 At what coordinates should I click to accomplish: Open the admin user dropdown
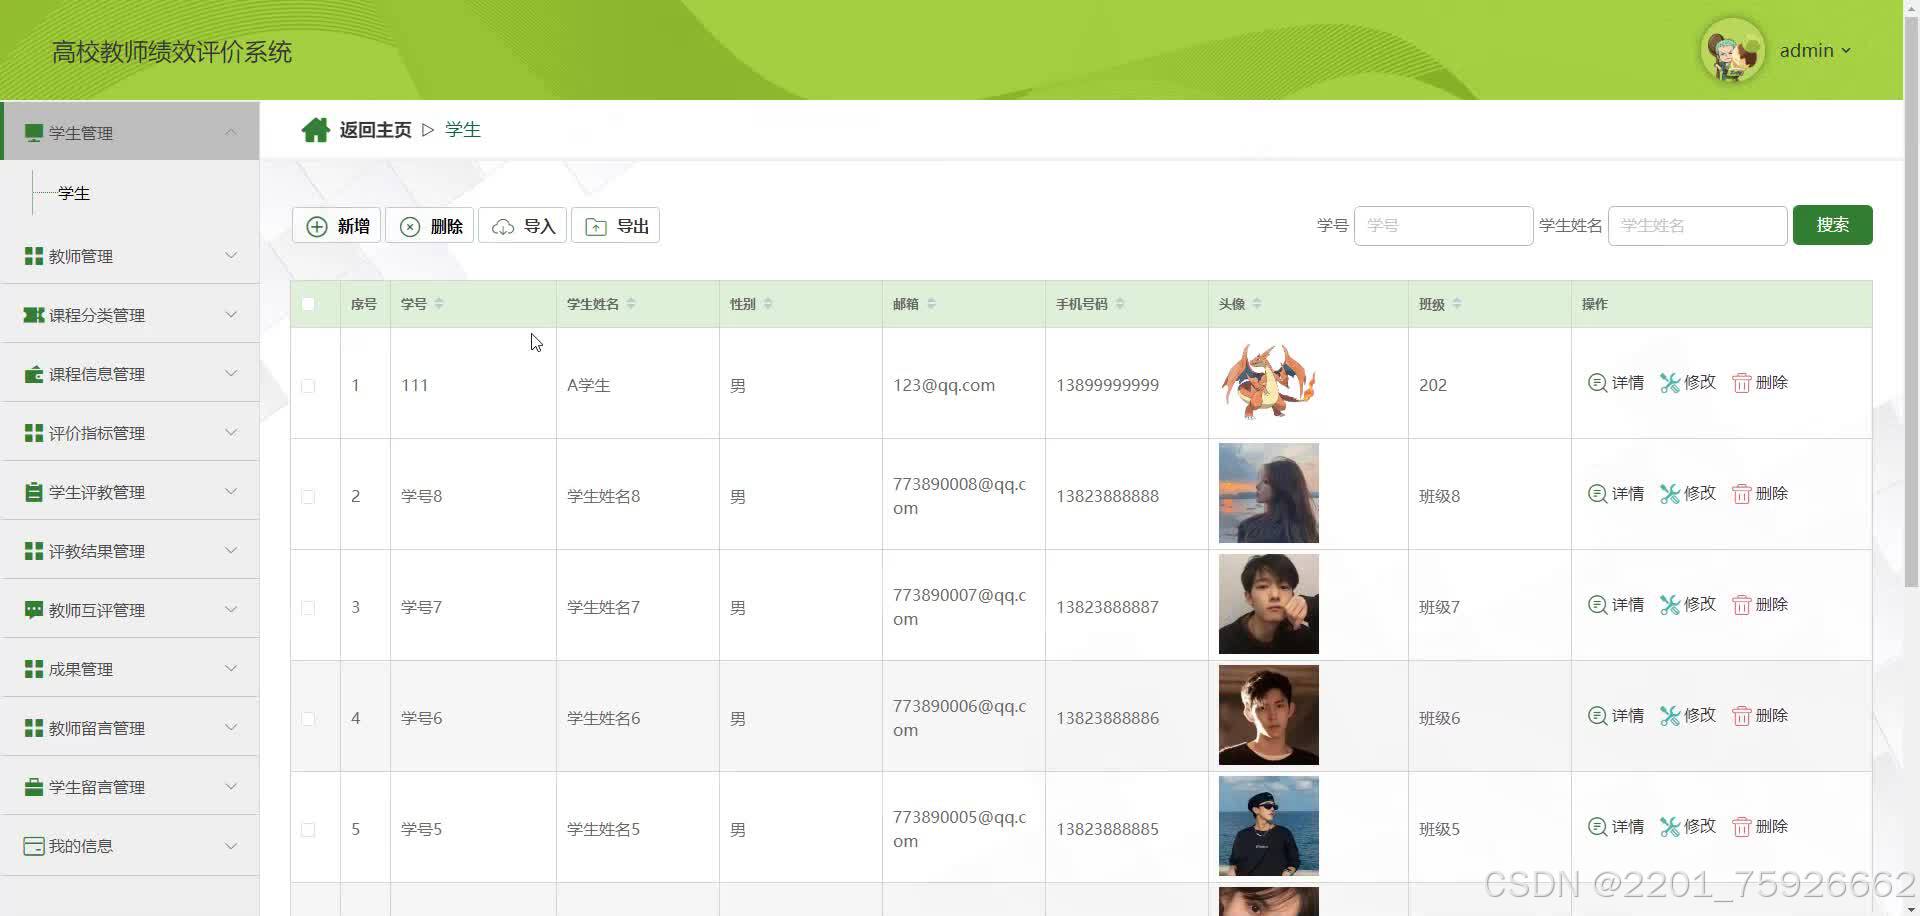[1815, 50]
